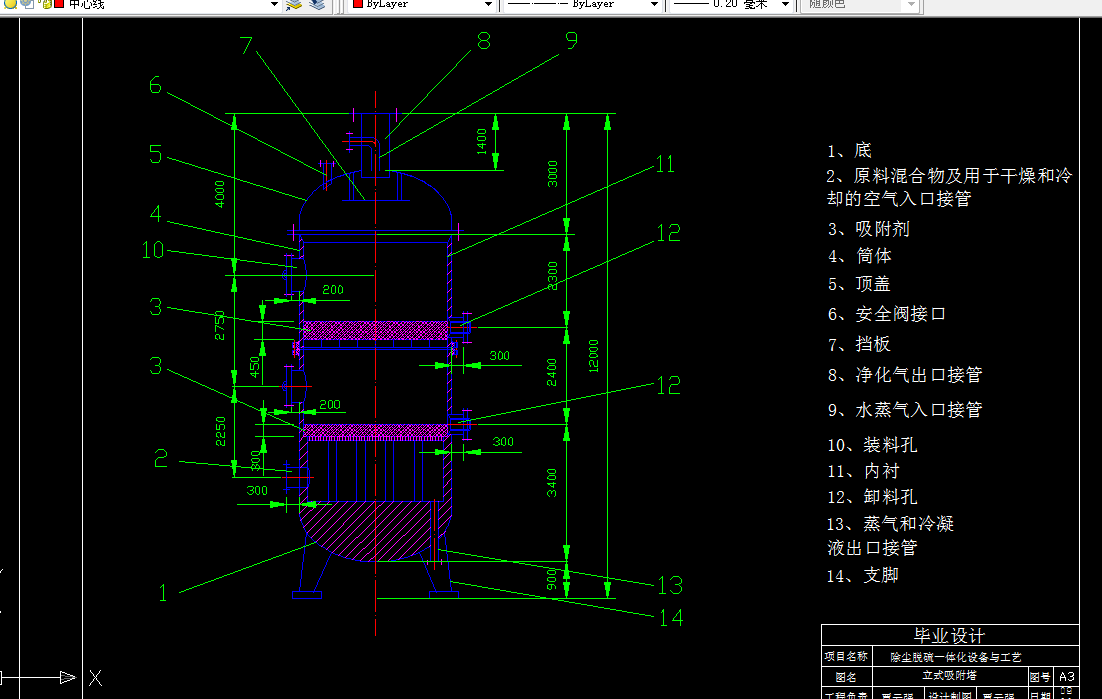Click the red layer color square before 中心线

59,4
